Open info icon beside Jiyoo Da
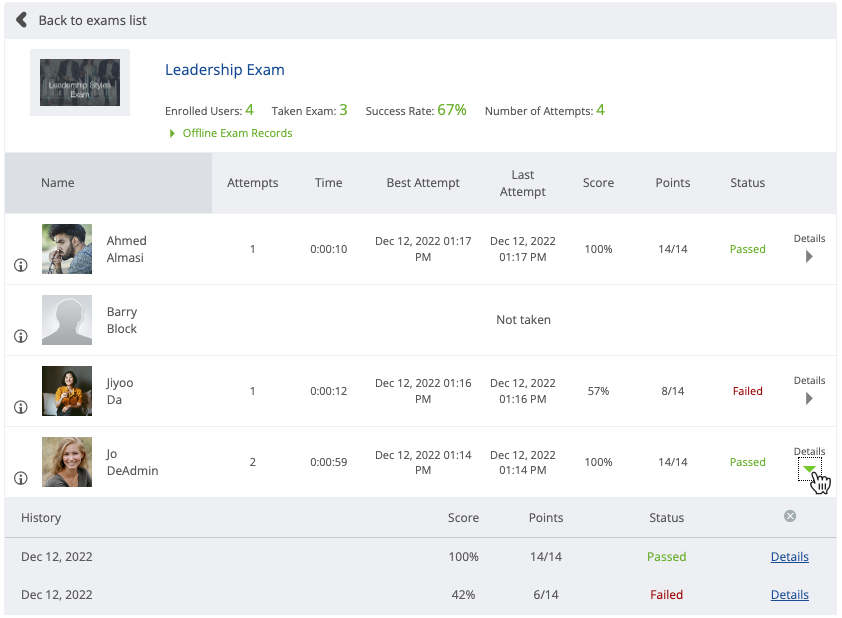The image size is (842, 618). click(20, 407)
